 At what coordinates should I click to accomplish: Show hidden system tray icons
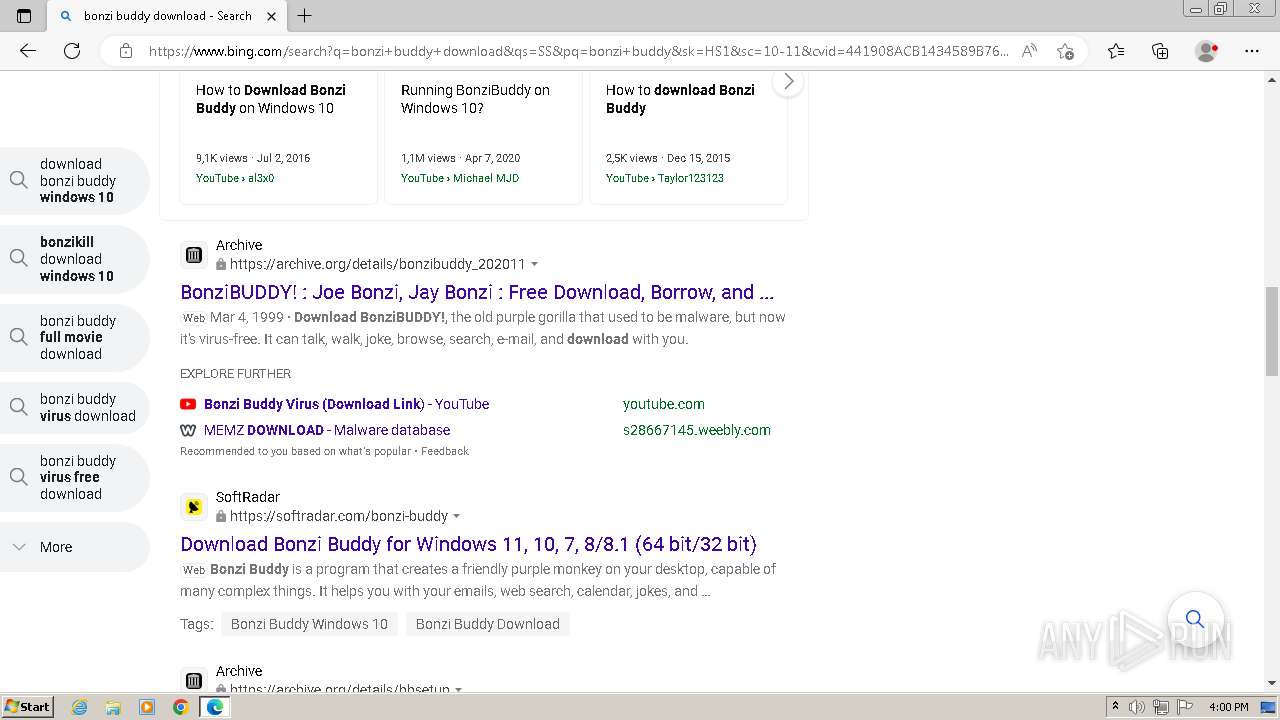tap(1115, 707)
